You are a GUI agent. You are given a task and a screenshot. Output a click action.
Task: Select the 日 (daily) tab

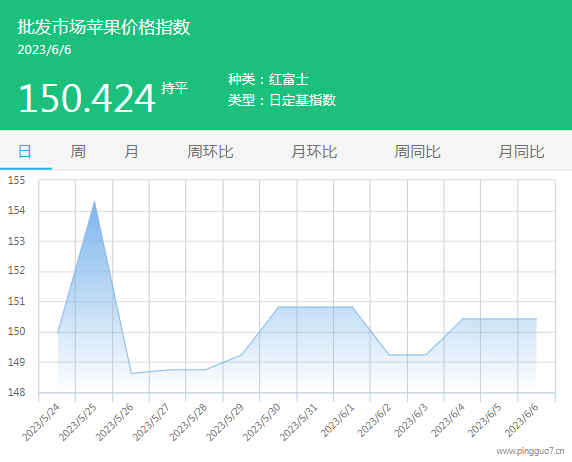[x=25, y=151]
